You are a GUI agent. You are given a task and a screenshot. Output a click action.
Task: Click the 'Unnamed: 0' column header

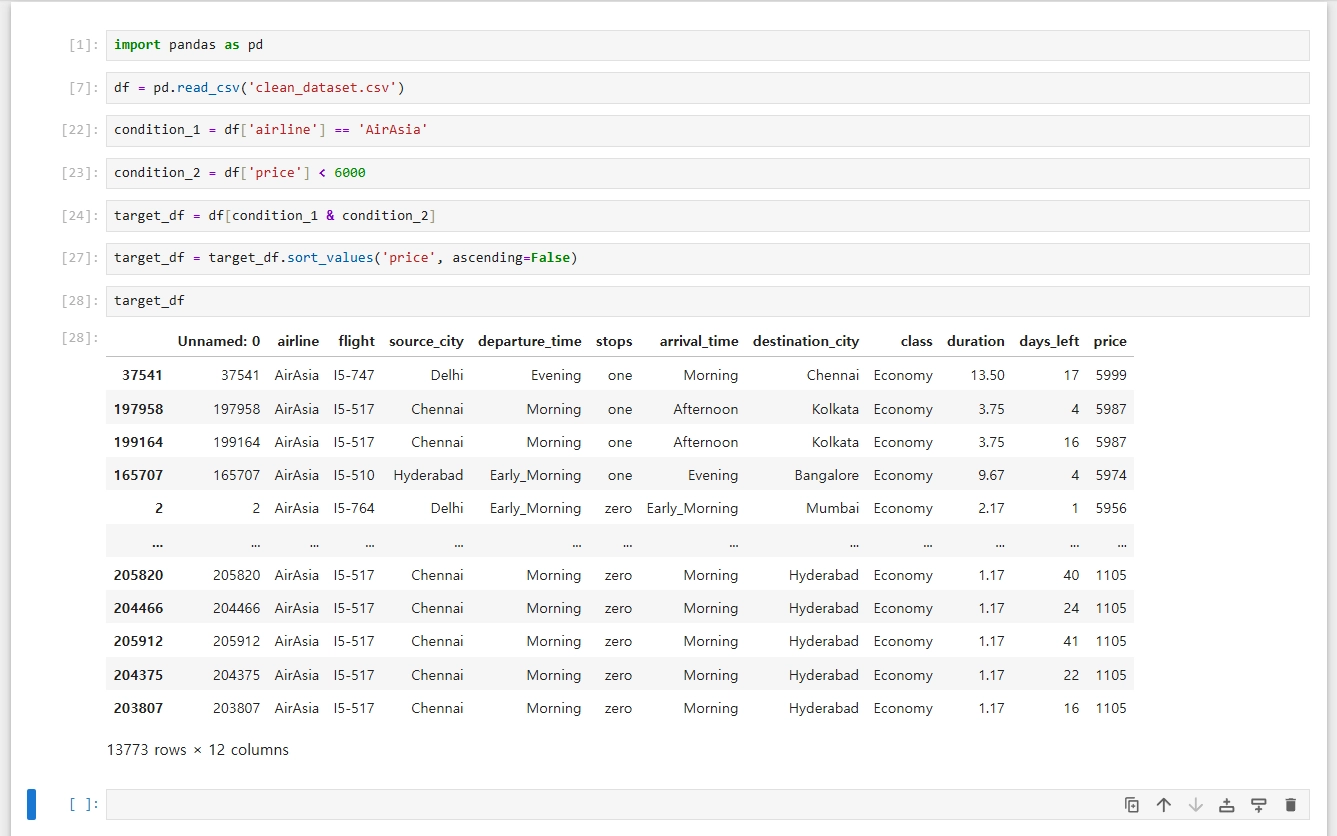point(219,341)
